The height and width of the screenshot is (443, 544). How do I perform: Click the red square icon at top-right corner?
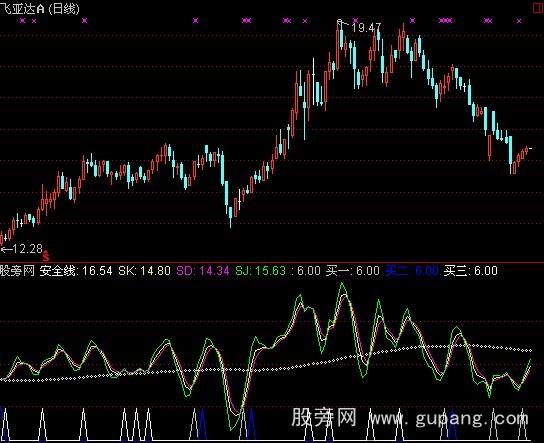[538, 7]
